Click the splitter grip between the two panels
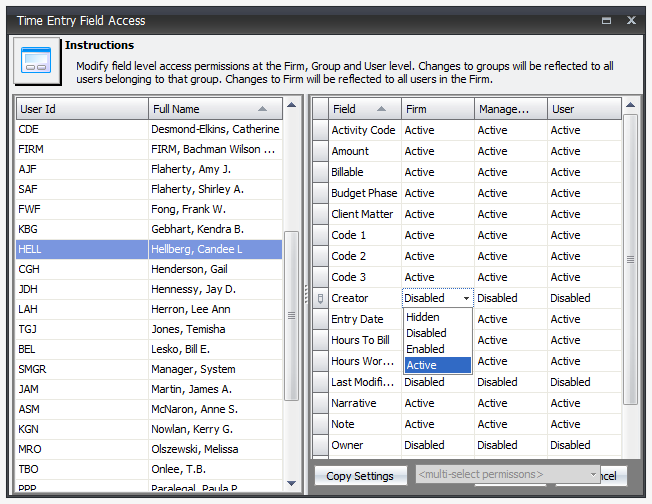Image resolution: width=652 pixels, height=504 pixels. (306, 292)
